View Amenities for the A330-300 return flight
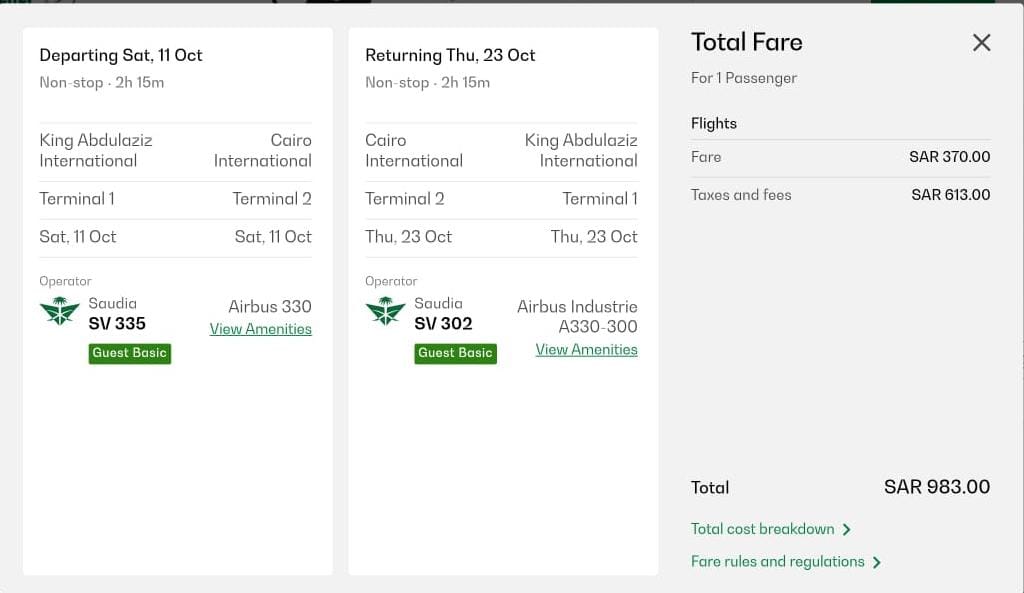Image resolution: width=1024 pixels, height=593 pixels. point(586,350)
